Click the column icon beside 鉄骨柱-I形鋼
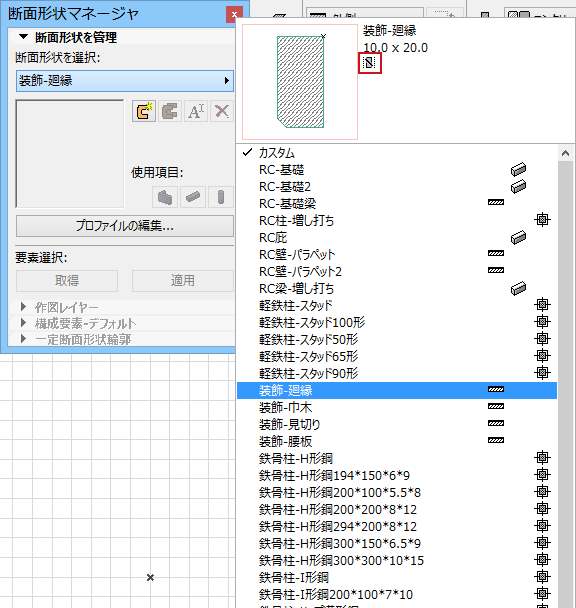The image size is (576, 608). coord(542,577)
